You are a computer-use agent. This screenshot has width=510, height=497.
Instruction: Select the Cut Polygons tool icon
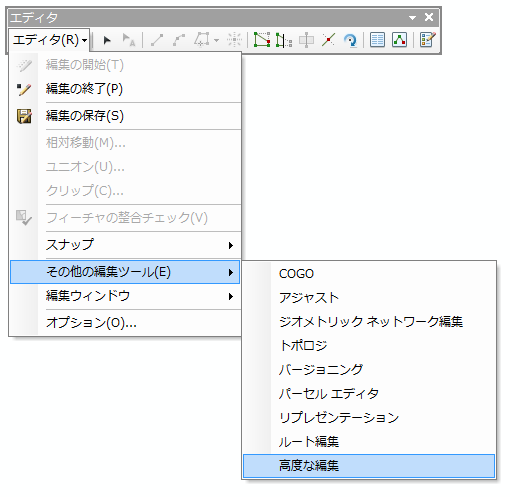[306, 40]
